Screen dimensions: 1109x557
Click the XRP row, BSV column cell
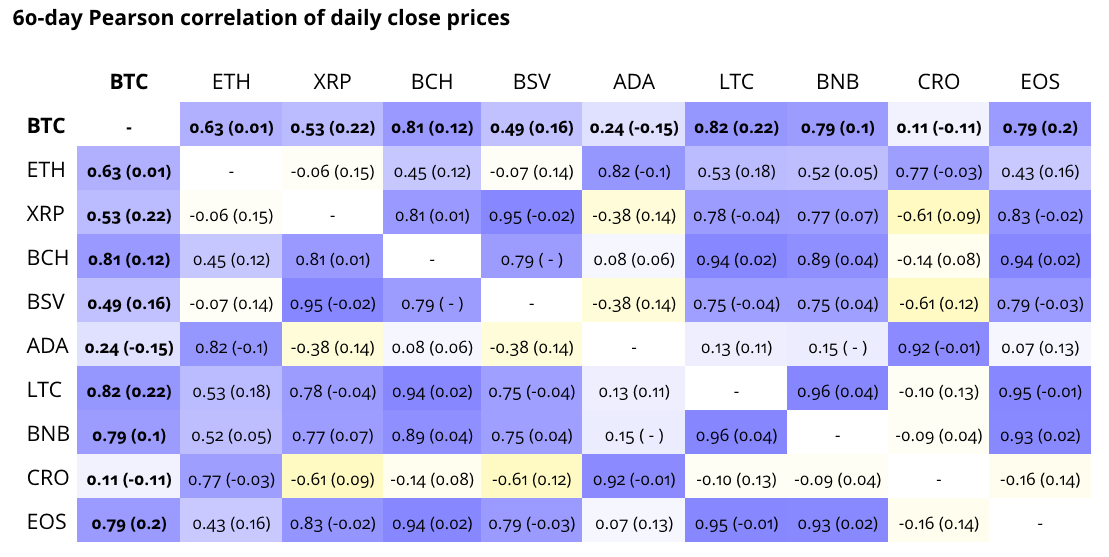533,215
